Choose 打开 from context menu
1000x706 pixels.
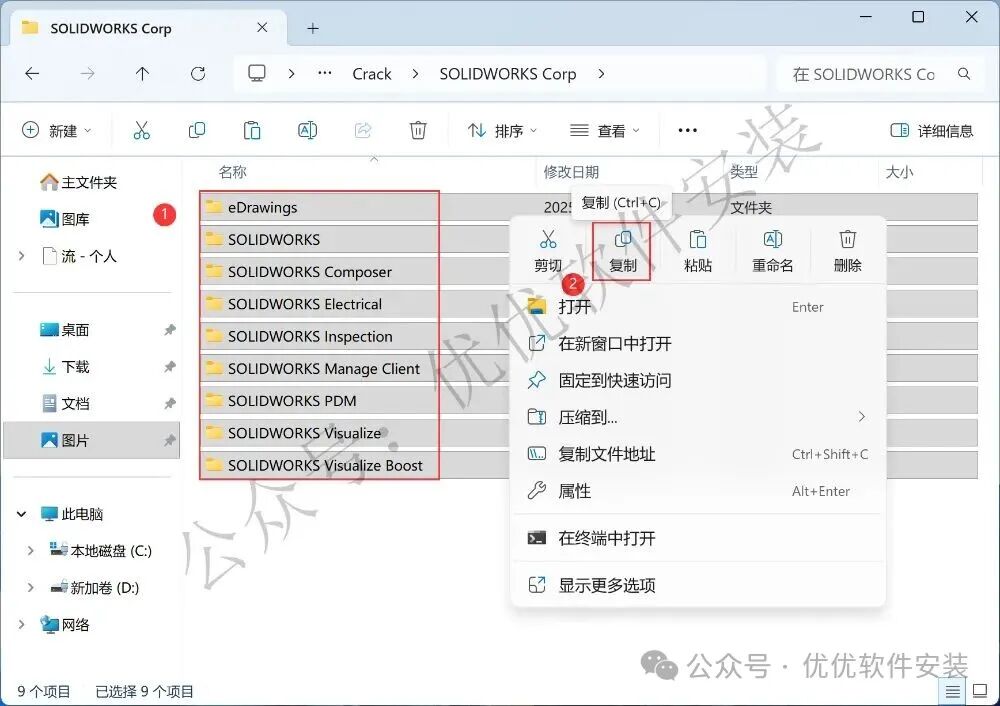(x=698, y=307)
